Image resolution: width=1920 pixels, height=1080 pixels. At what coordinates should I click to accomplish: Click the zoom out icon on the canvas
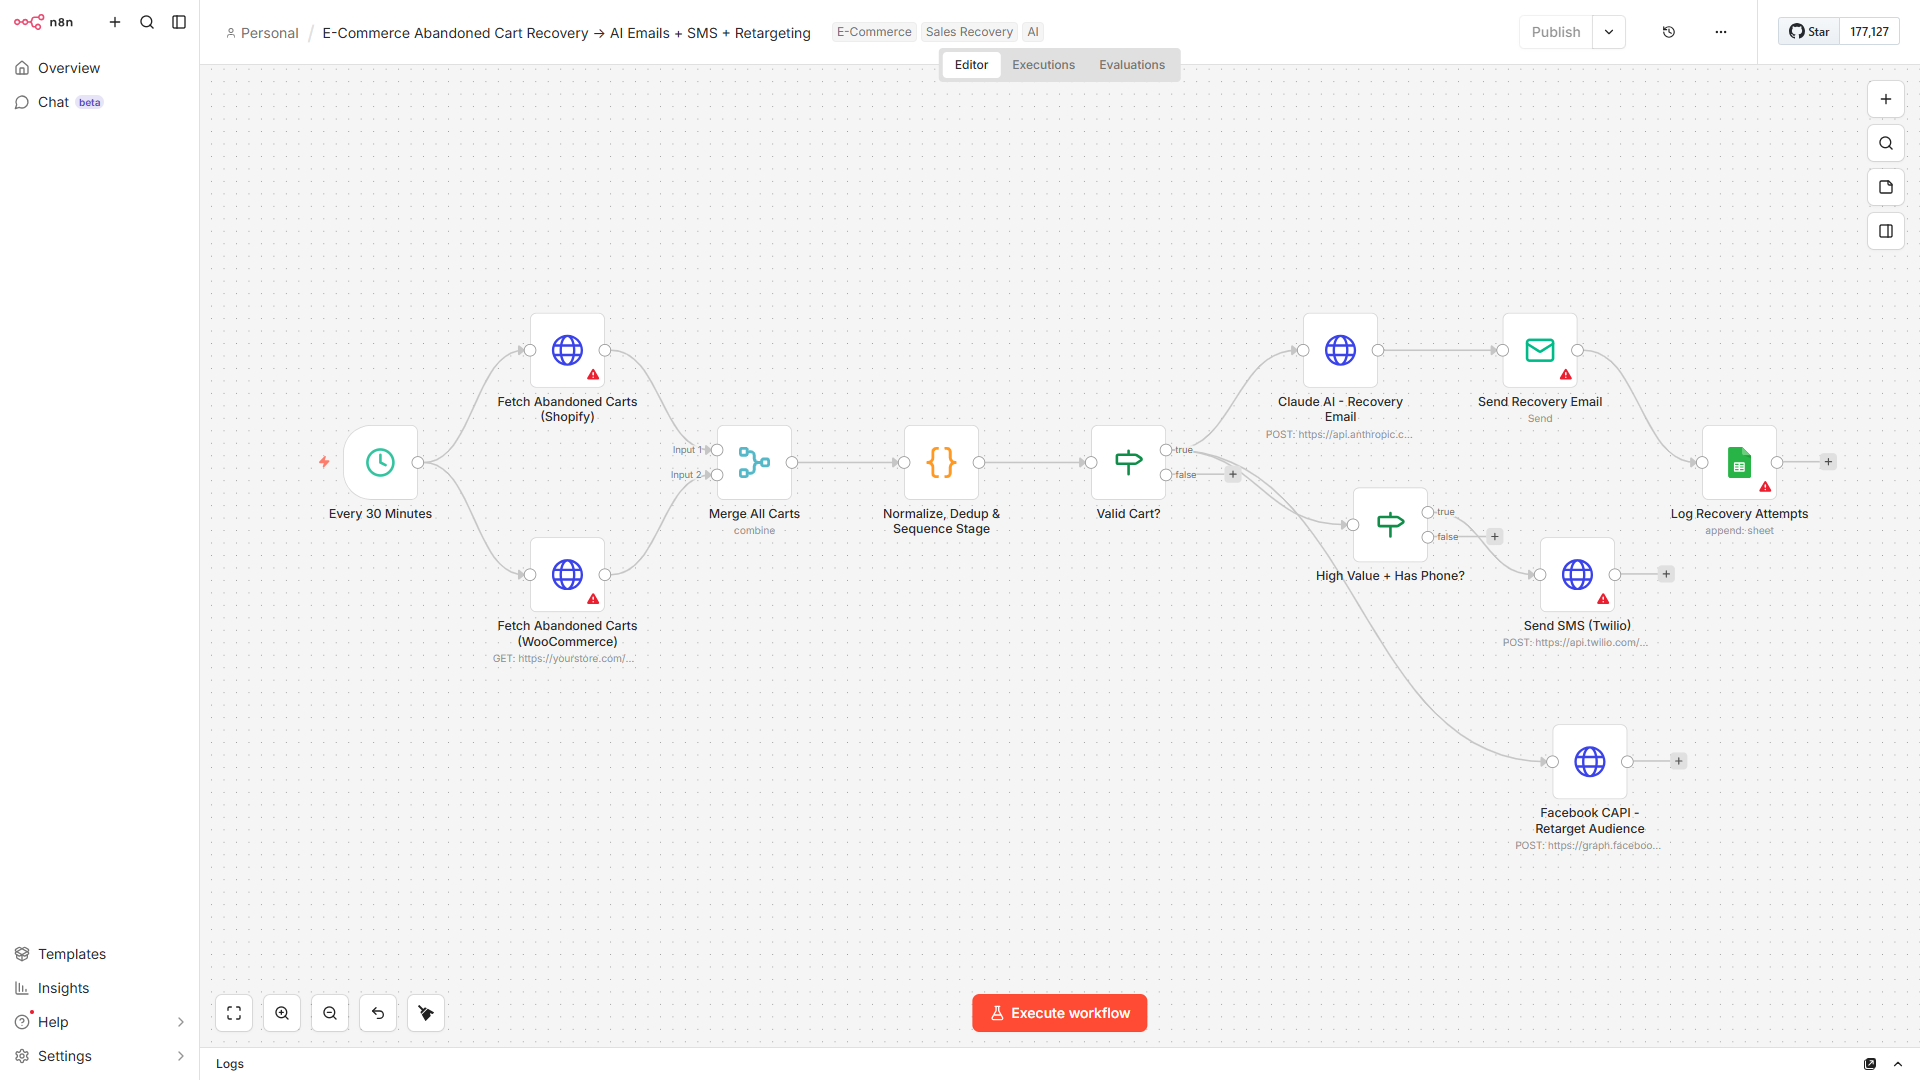tap(329, 1012)
